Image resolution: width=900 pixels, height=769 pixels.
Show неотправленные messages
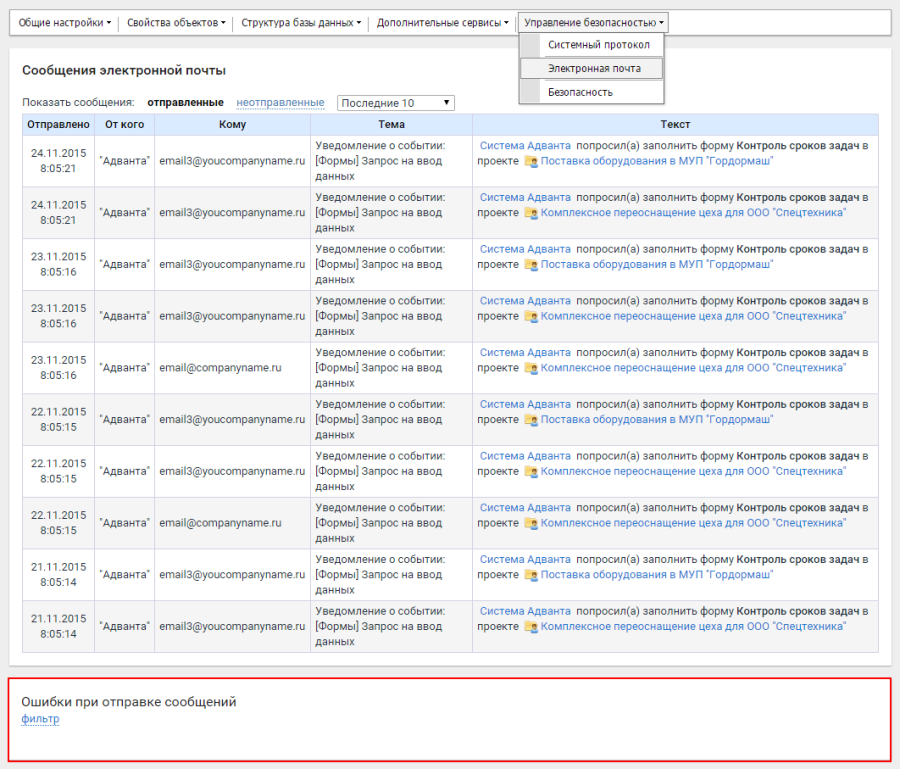point(280,103)
